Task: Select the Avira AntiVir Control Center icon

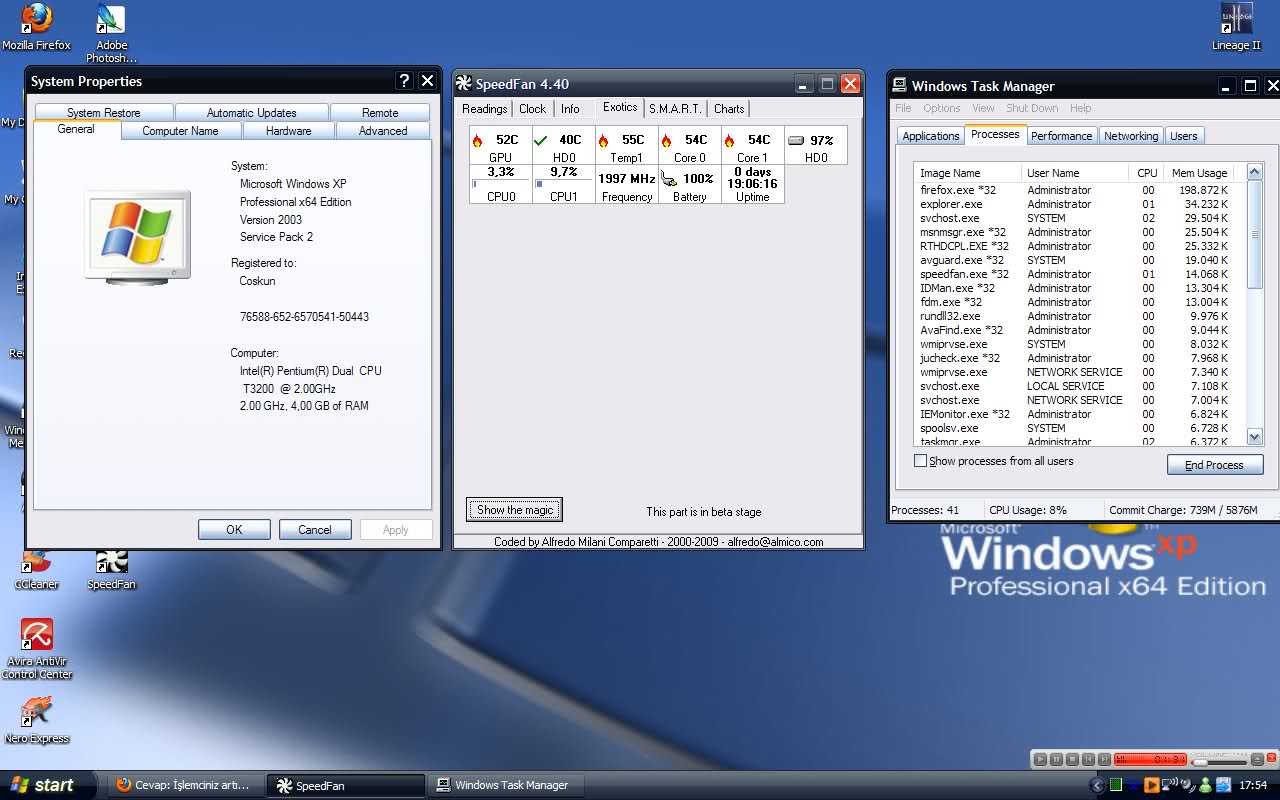Action: [37, 650]
